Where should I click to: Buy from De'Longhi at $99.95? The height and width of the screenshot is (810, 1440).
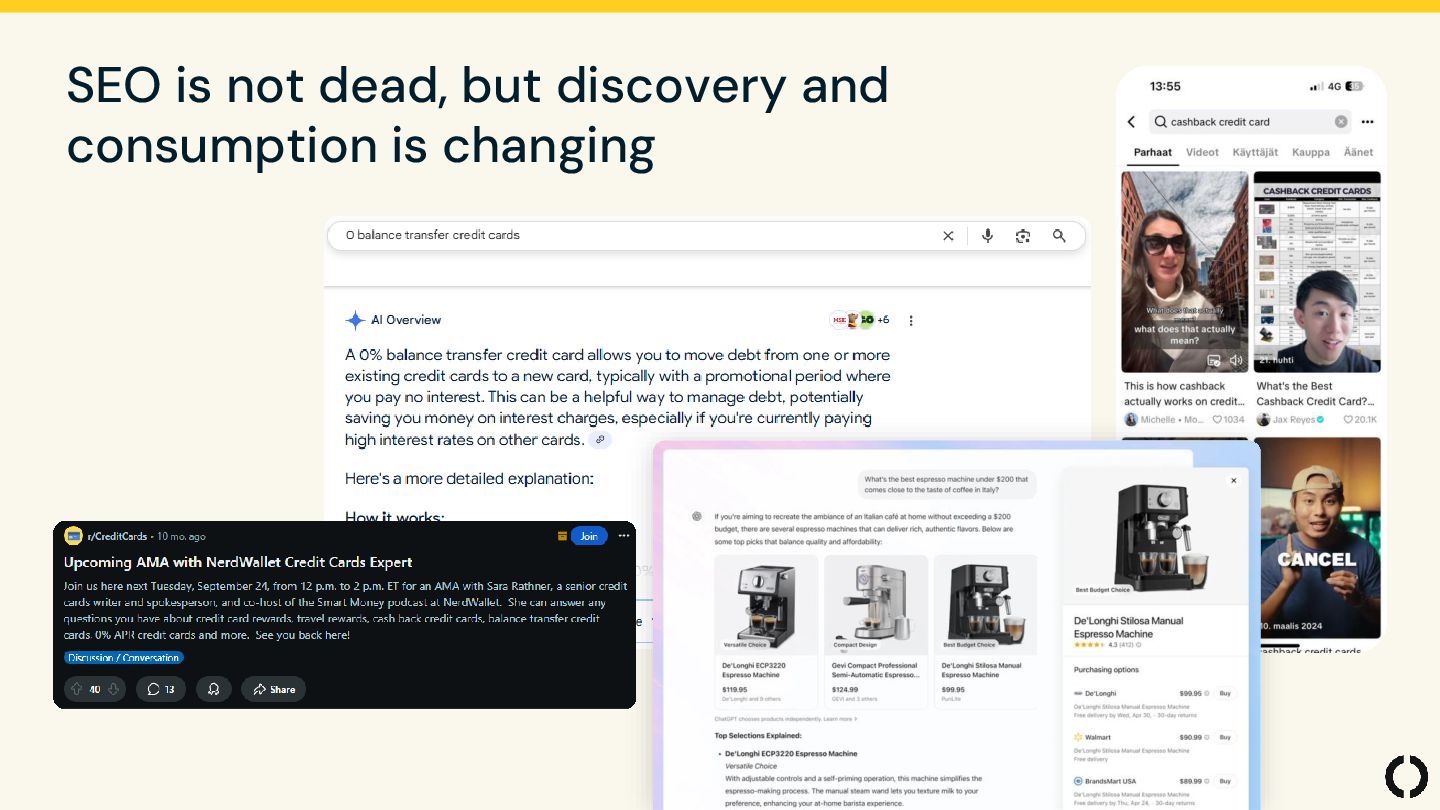tap(1225, 693)
